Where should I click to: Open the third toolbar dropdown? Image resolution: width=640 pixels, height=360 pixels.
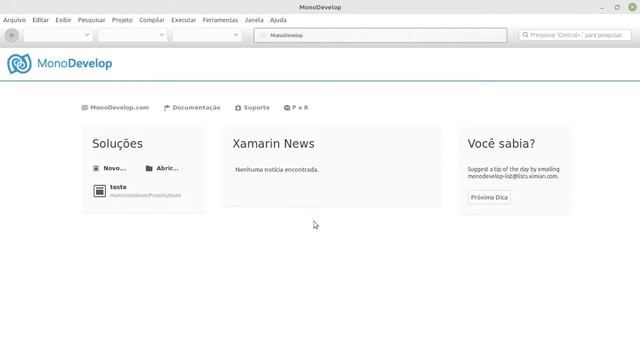pos(207,36)
